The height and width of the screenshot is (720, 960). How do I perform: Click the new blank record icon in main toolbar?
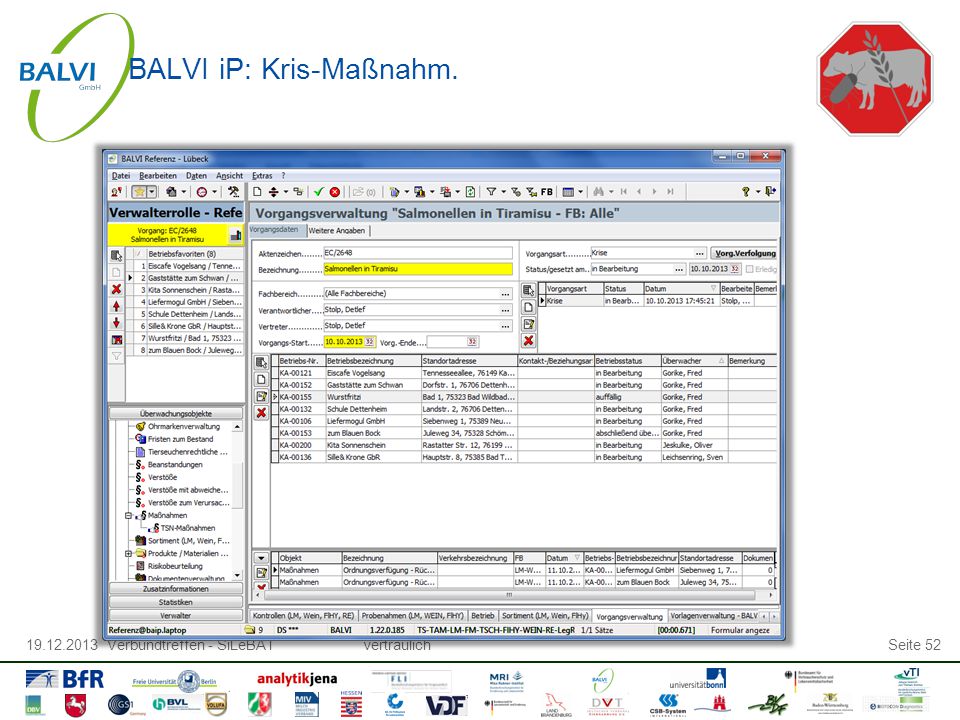coord(257,192)
